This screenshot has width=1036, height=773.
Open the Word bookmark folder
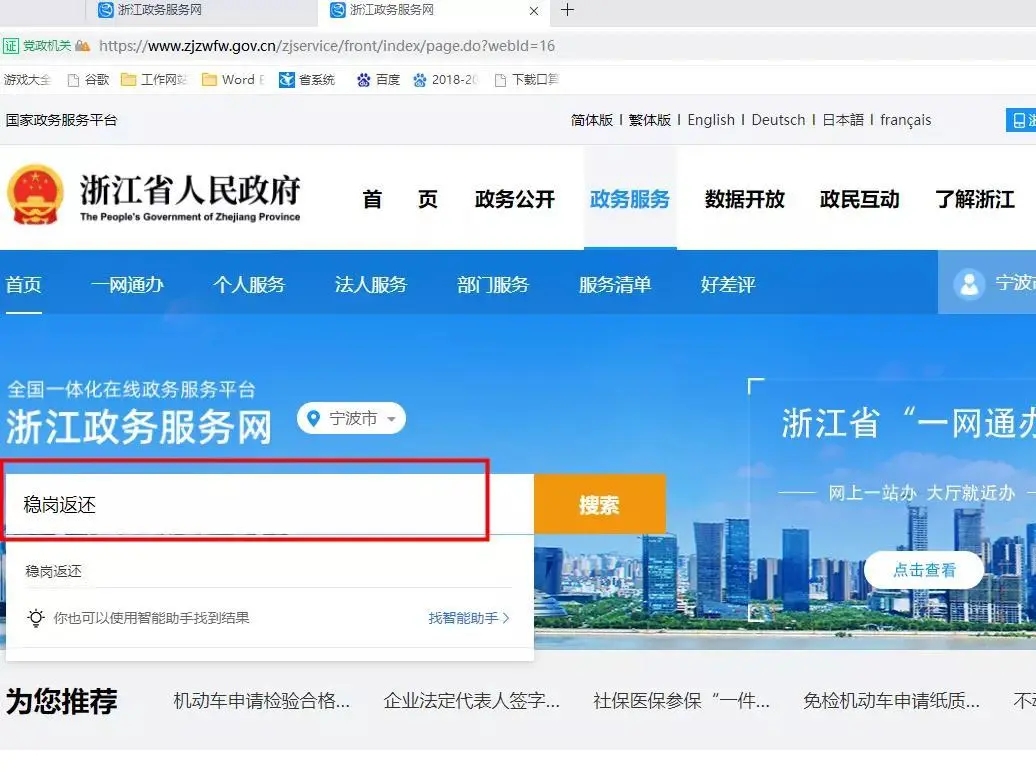[233, 80]
